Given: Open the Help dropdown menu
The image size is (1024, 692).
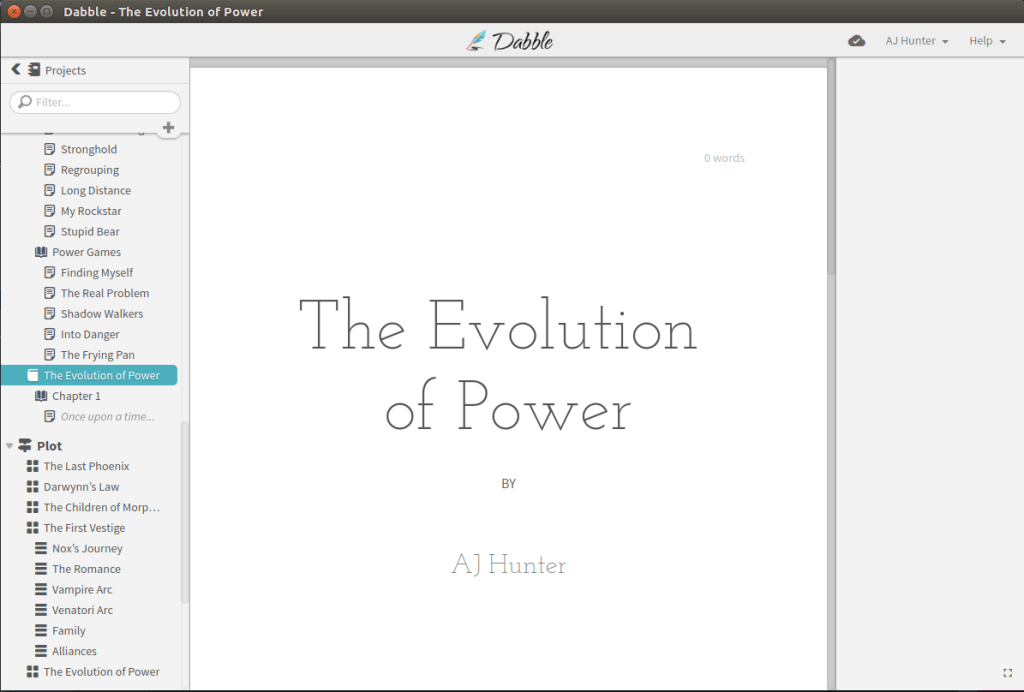Looking at the screenshot, I should (987, 41).
